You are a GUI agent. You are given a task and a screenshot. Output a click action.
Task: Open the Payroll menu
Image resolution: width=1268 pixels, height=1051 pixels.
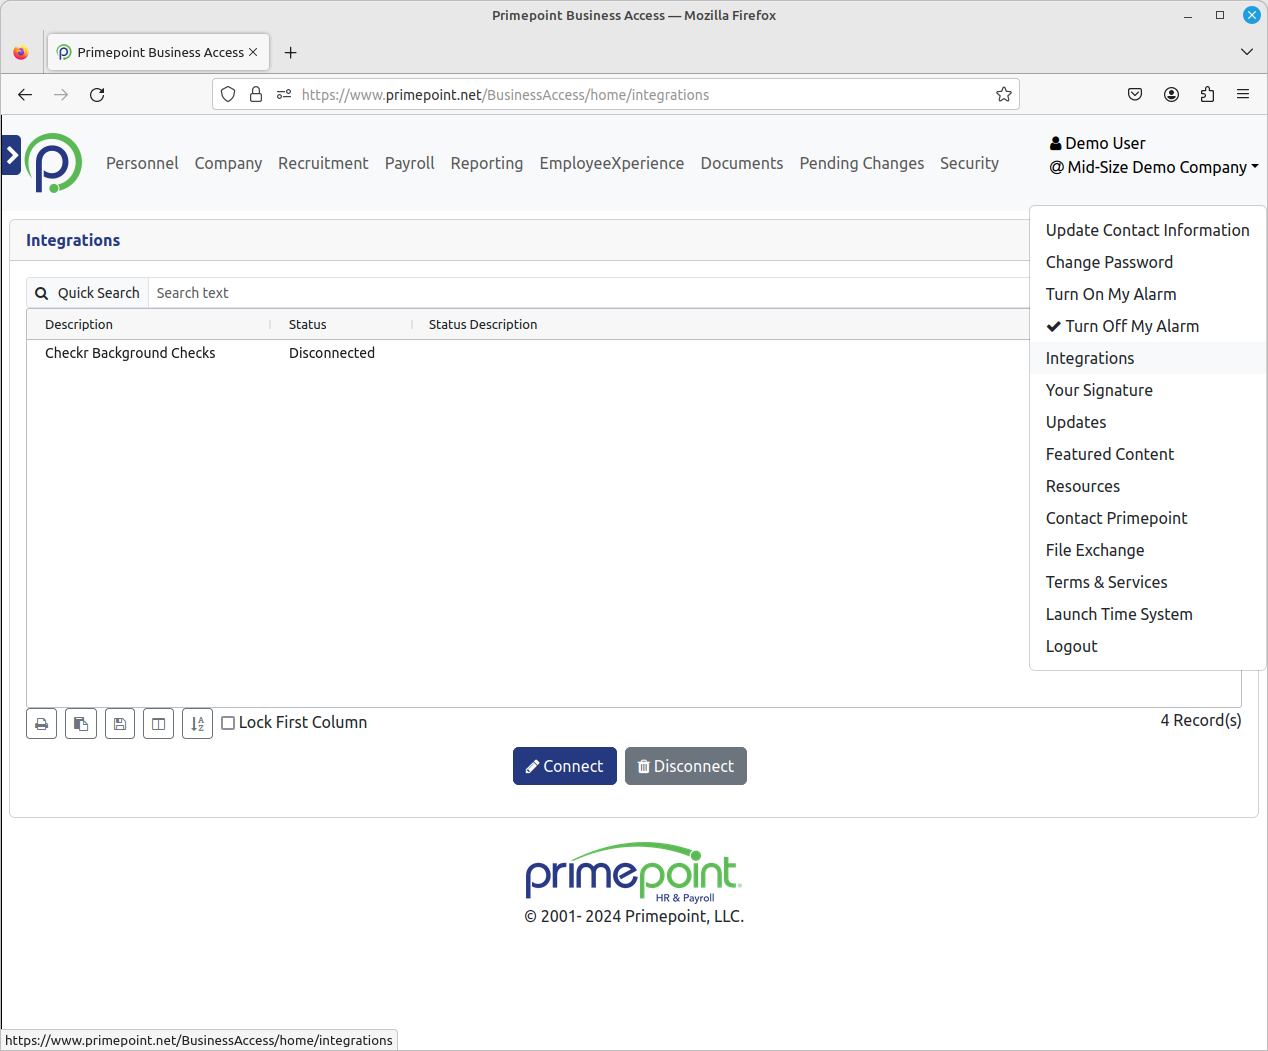pyautogui.click(x=409, y=163)
